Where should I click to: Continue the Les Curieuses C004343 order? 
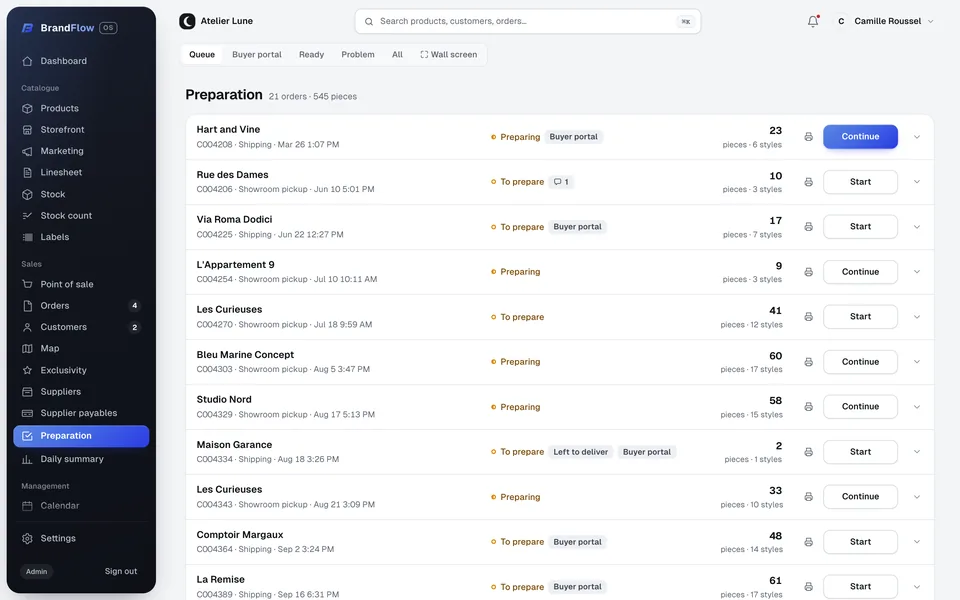[x=860, y=497]
